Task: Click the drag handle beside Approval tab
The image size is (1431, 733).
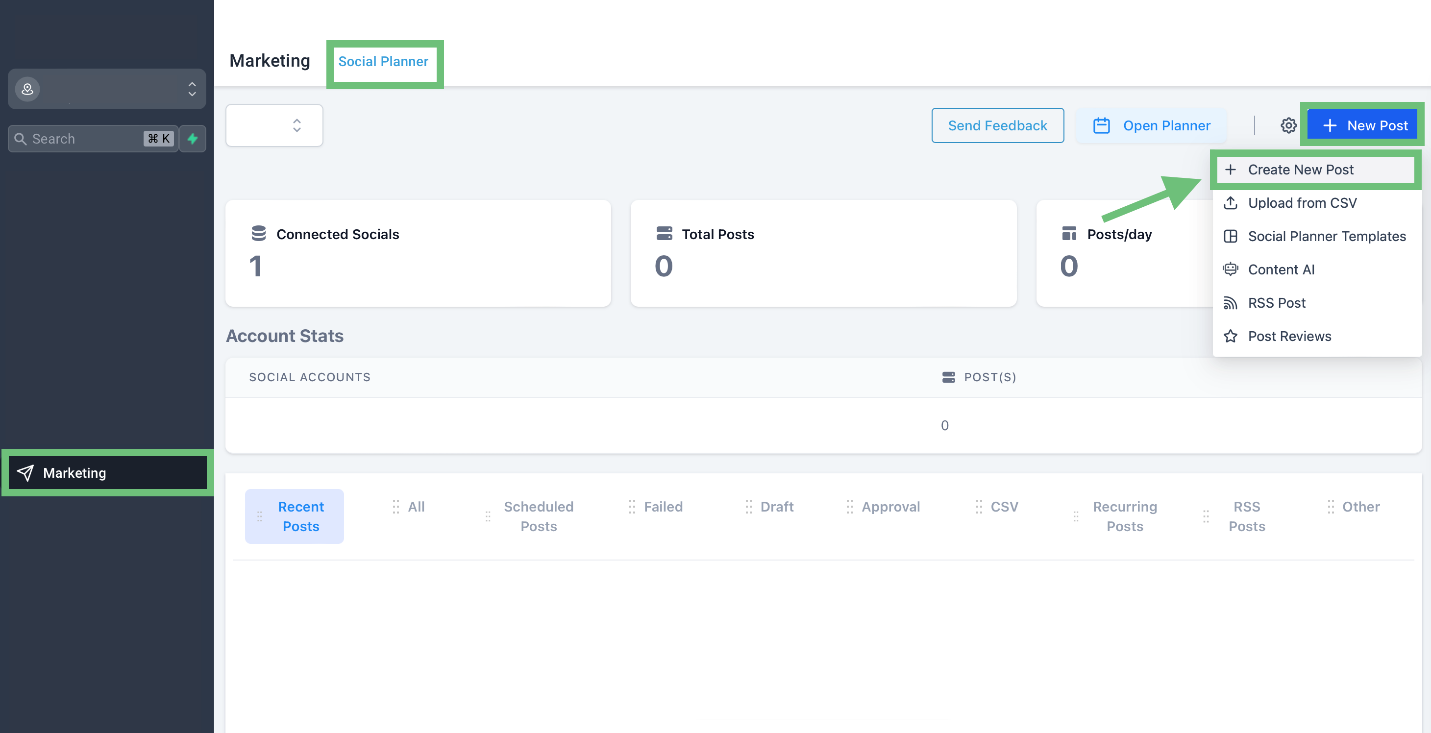Action: click(x=850, y=507)
